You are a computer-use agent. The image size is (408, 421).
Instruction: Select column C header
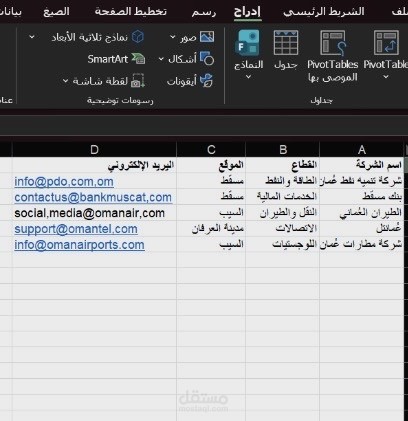(211, 150)
